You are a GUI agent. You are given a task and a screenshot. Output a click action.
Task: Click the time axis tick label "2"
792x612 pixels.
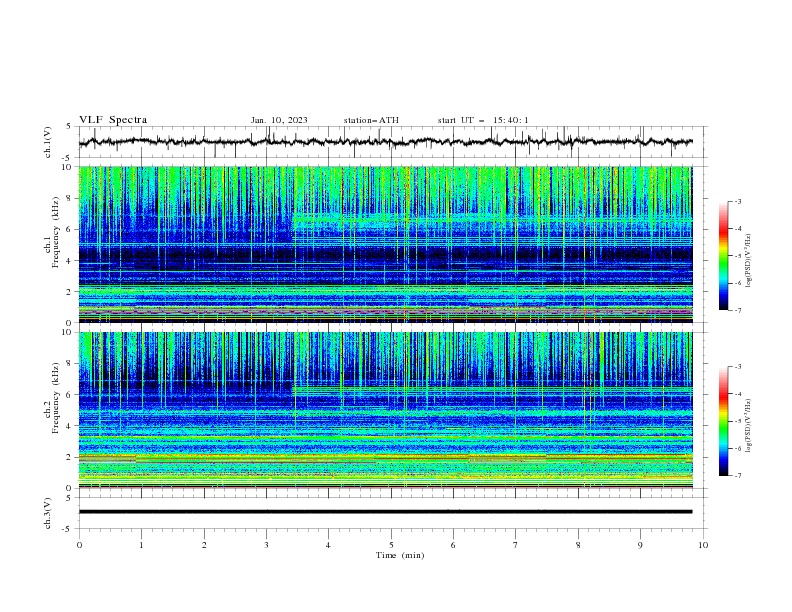tap(204, 545)
